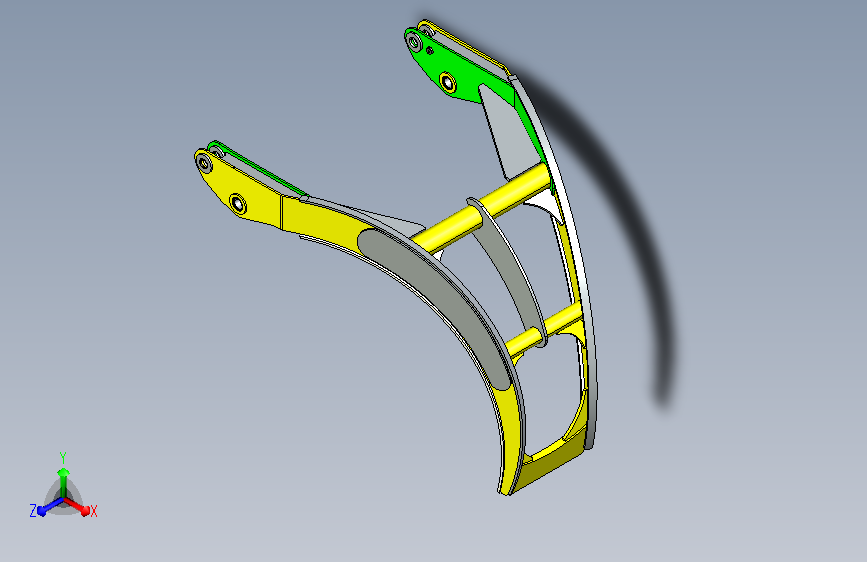
Task: Select the lower yellow cross tube
Action: pyautogui.click(x=545, y=328)
